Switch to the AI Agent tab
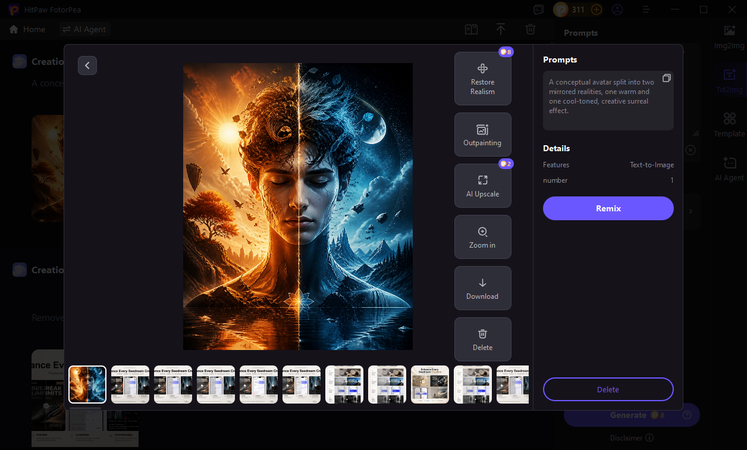This screenshot has width=747, height=450. tap(84, 30)
